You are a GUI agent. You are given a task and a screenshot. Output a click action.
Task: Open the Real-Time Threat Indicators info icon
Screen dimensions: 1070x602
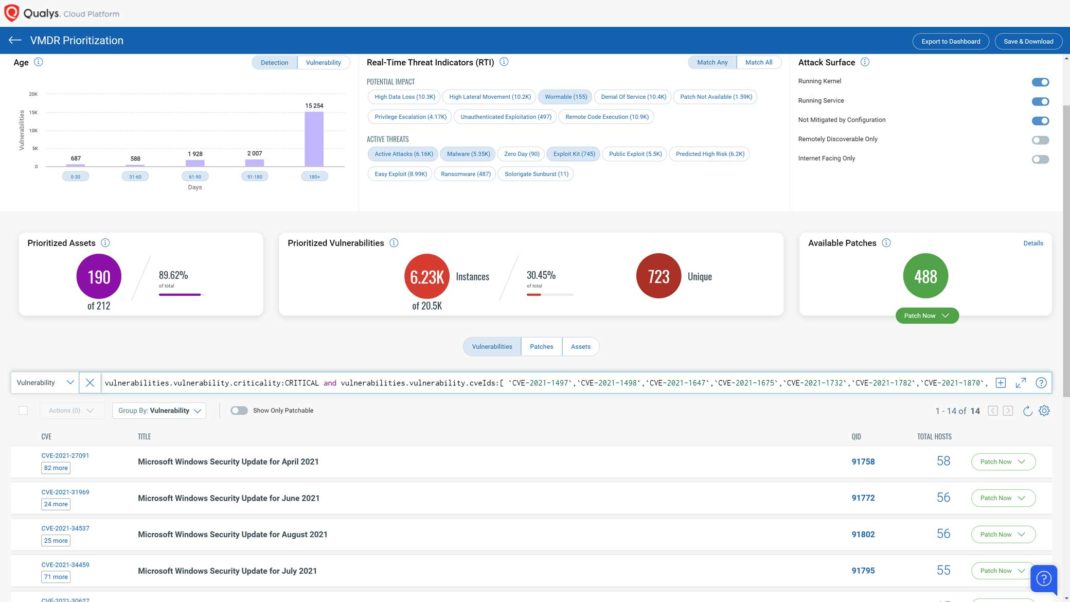504,62
